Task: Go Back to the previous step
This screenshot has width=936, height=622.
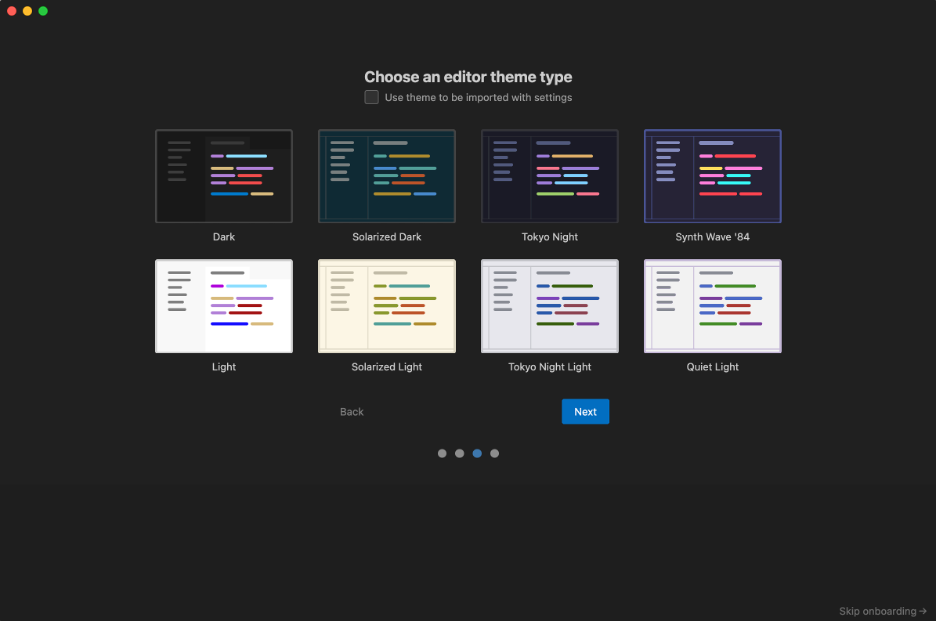Action: [352, 412]
